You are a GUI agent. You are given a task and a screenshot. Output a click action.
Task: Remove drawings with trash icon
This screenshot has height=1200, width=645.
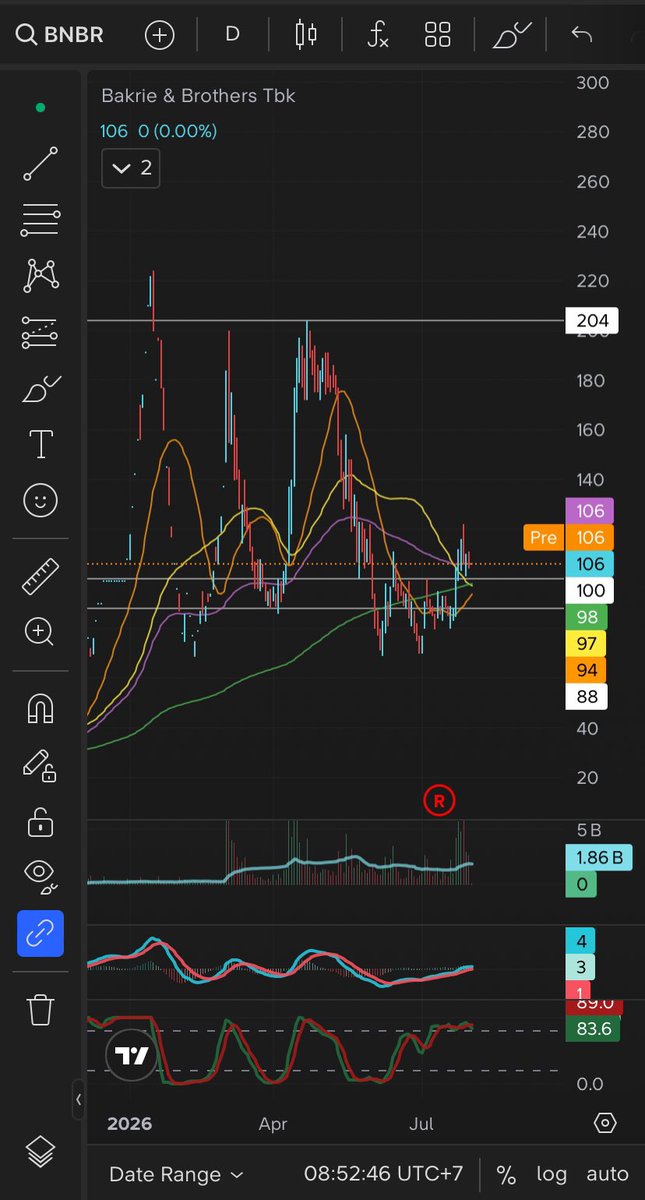[x=40, y=1009]
